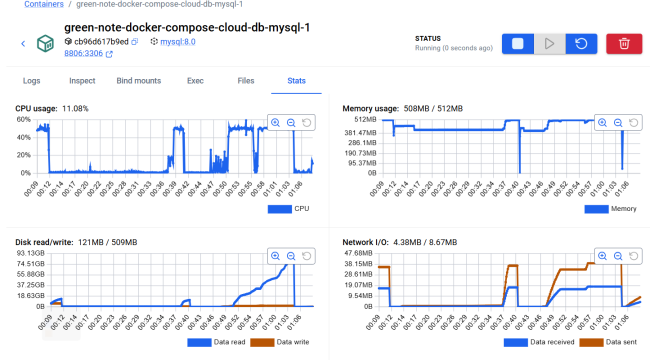Toggle the Data read legend series
The height and width of the screenshot is (360, 650).
(x=216, y=342)
